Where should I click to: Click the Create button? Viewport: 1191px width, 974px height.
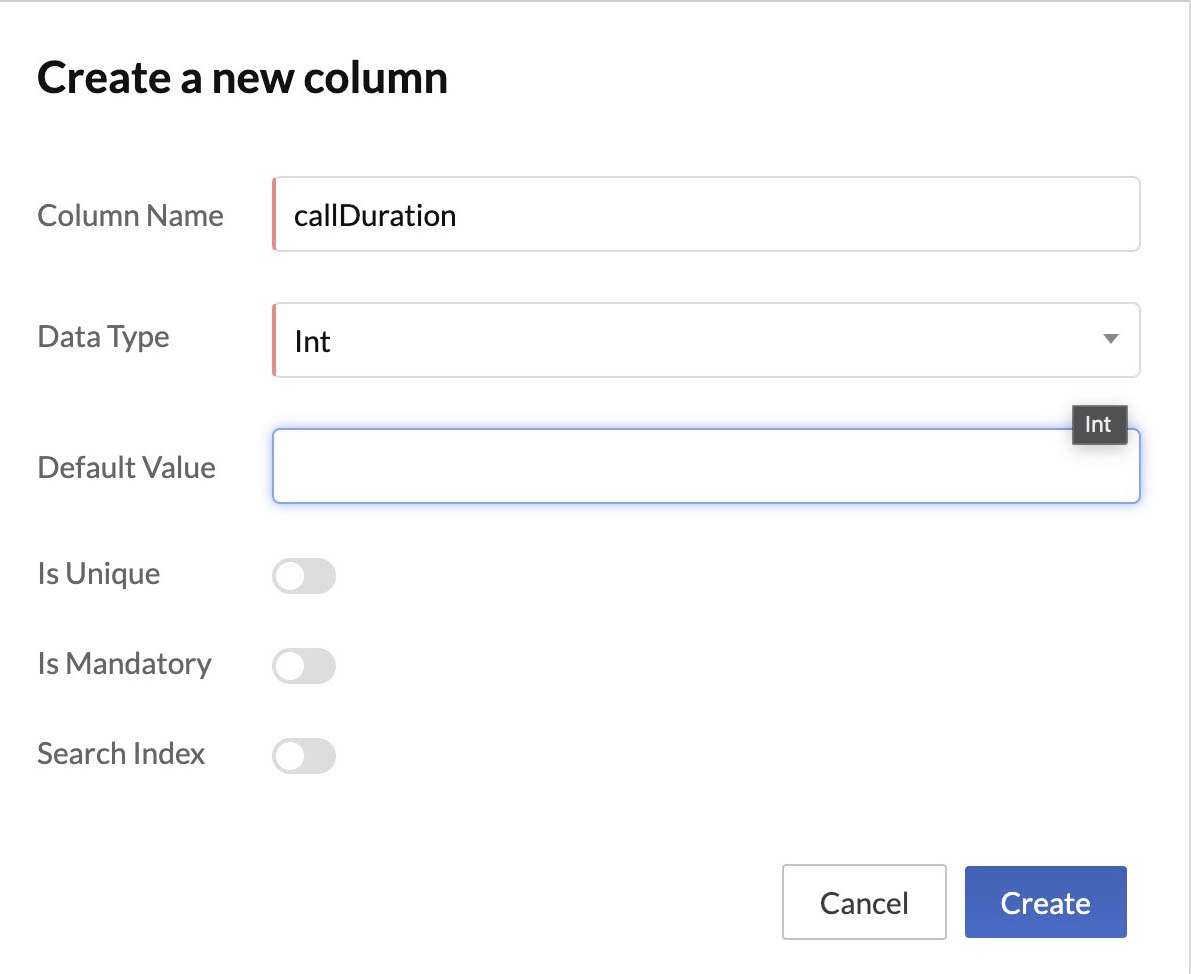pyautogui.click(x=1045, y=902)
